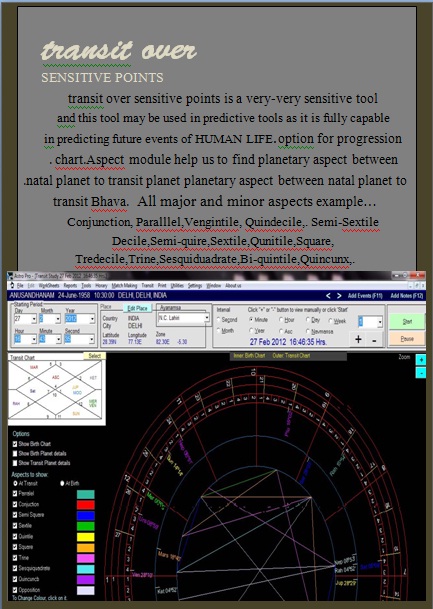Uncheck the Trine aspect
Viewport: 433px width, 609px height.
[15, 558]
